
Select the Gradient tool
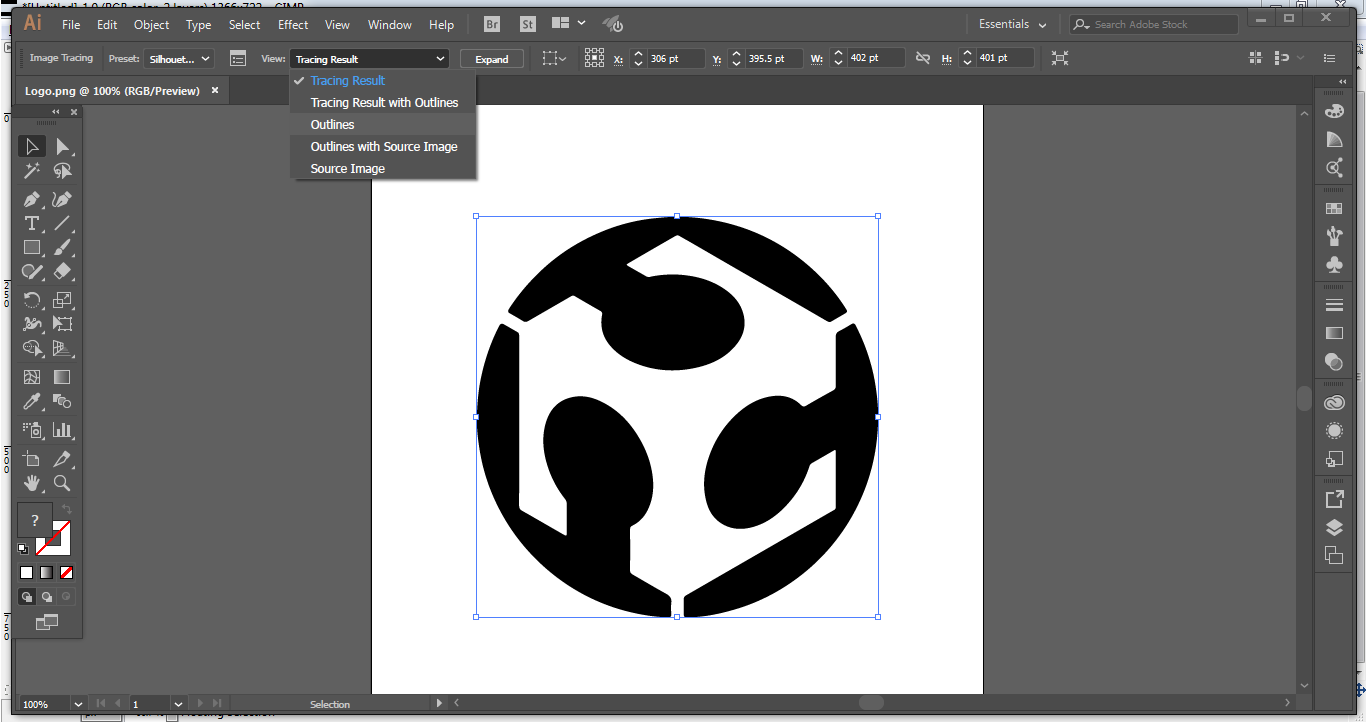[62, 377]
